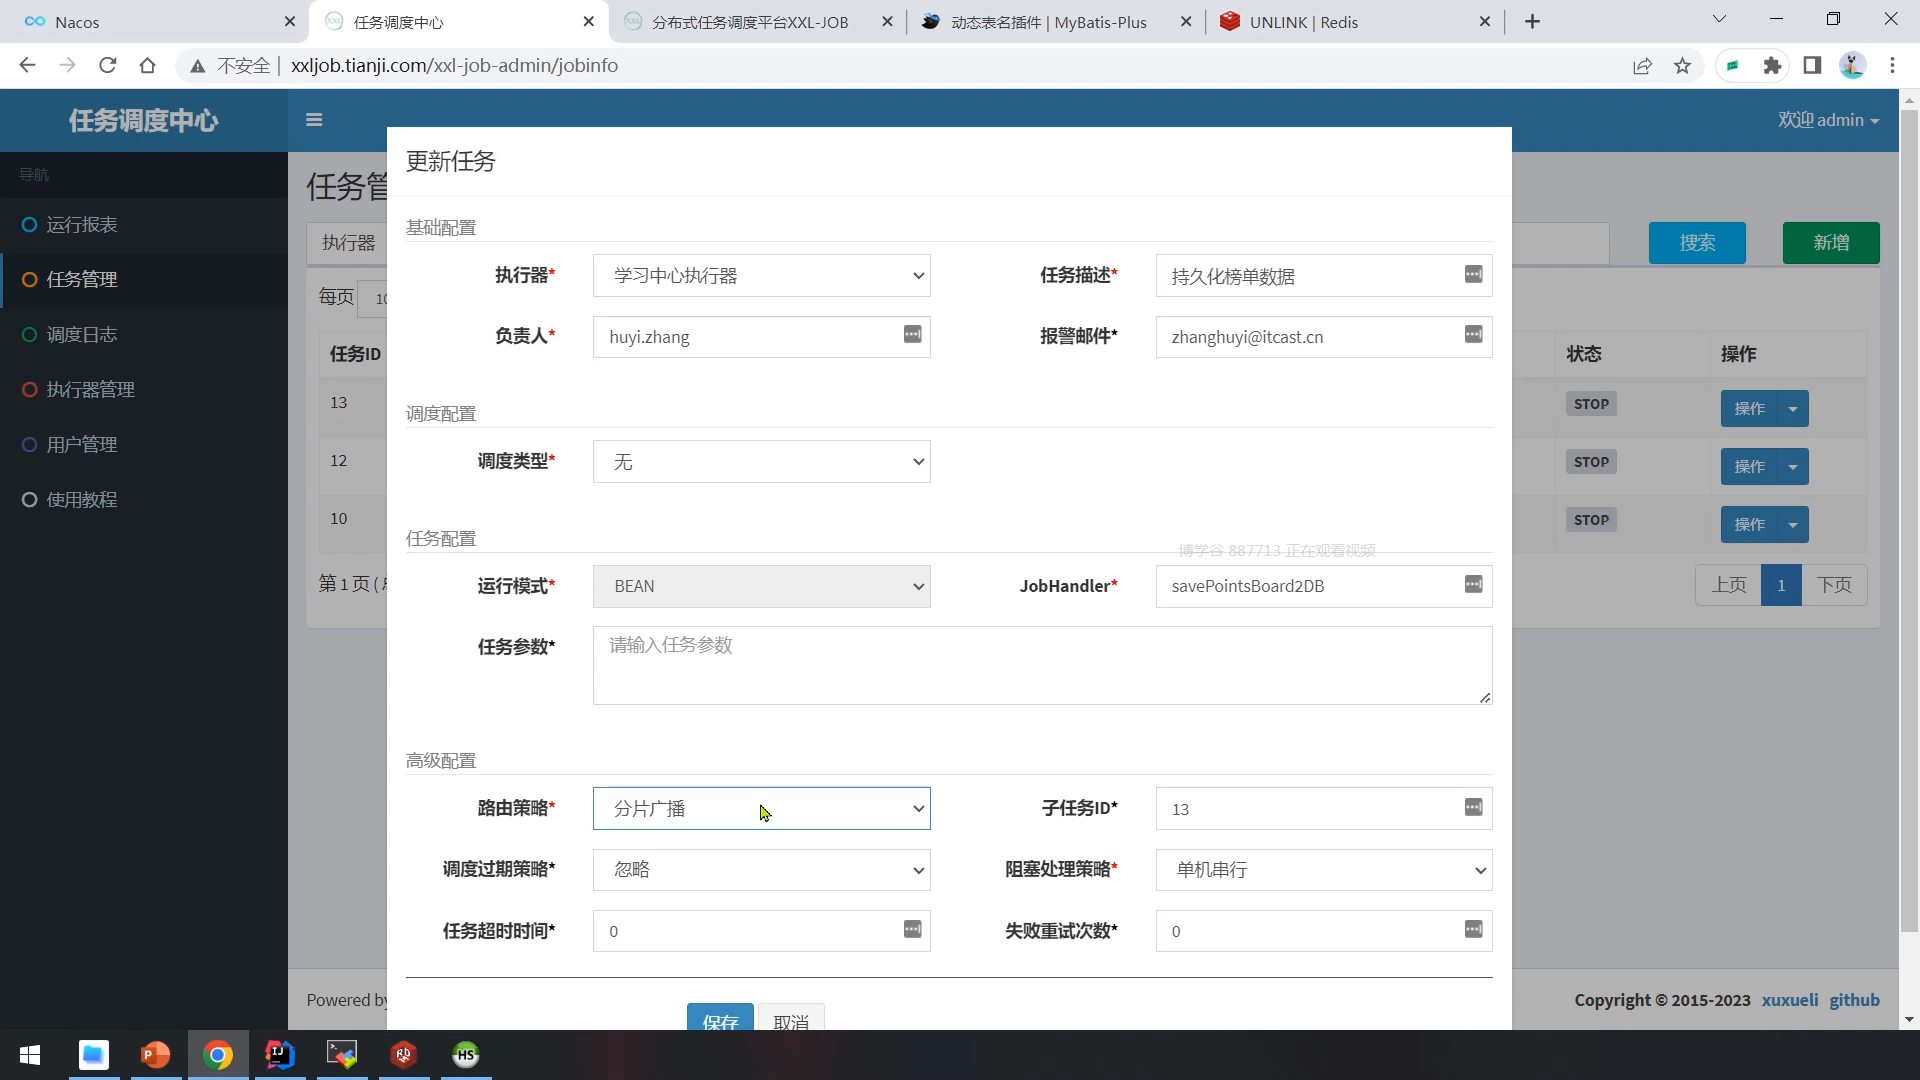Expand the 执行器 selection dropdown
The image size is (1920, 1080).
[761, 276]
